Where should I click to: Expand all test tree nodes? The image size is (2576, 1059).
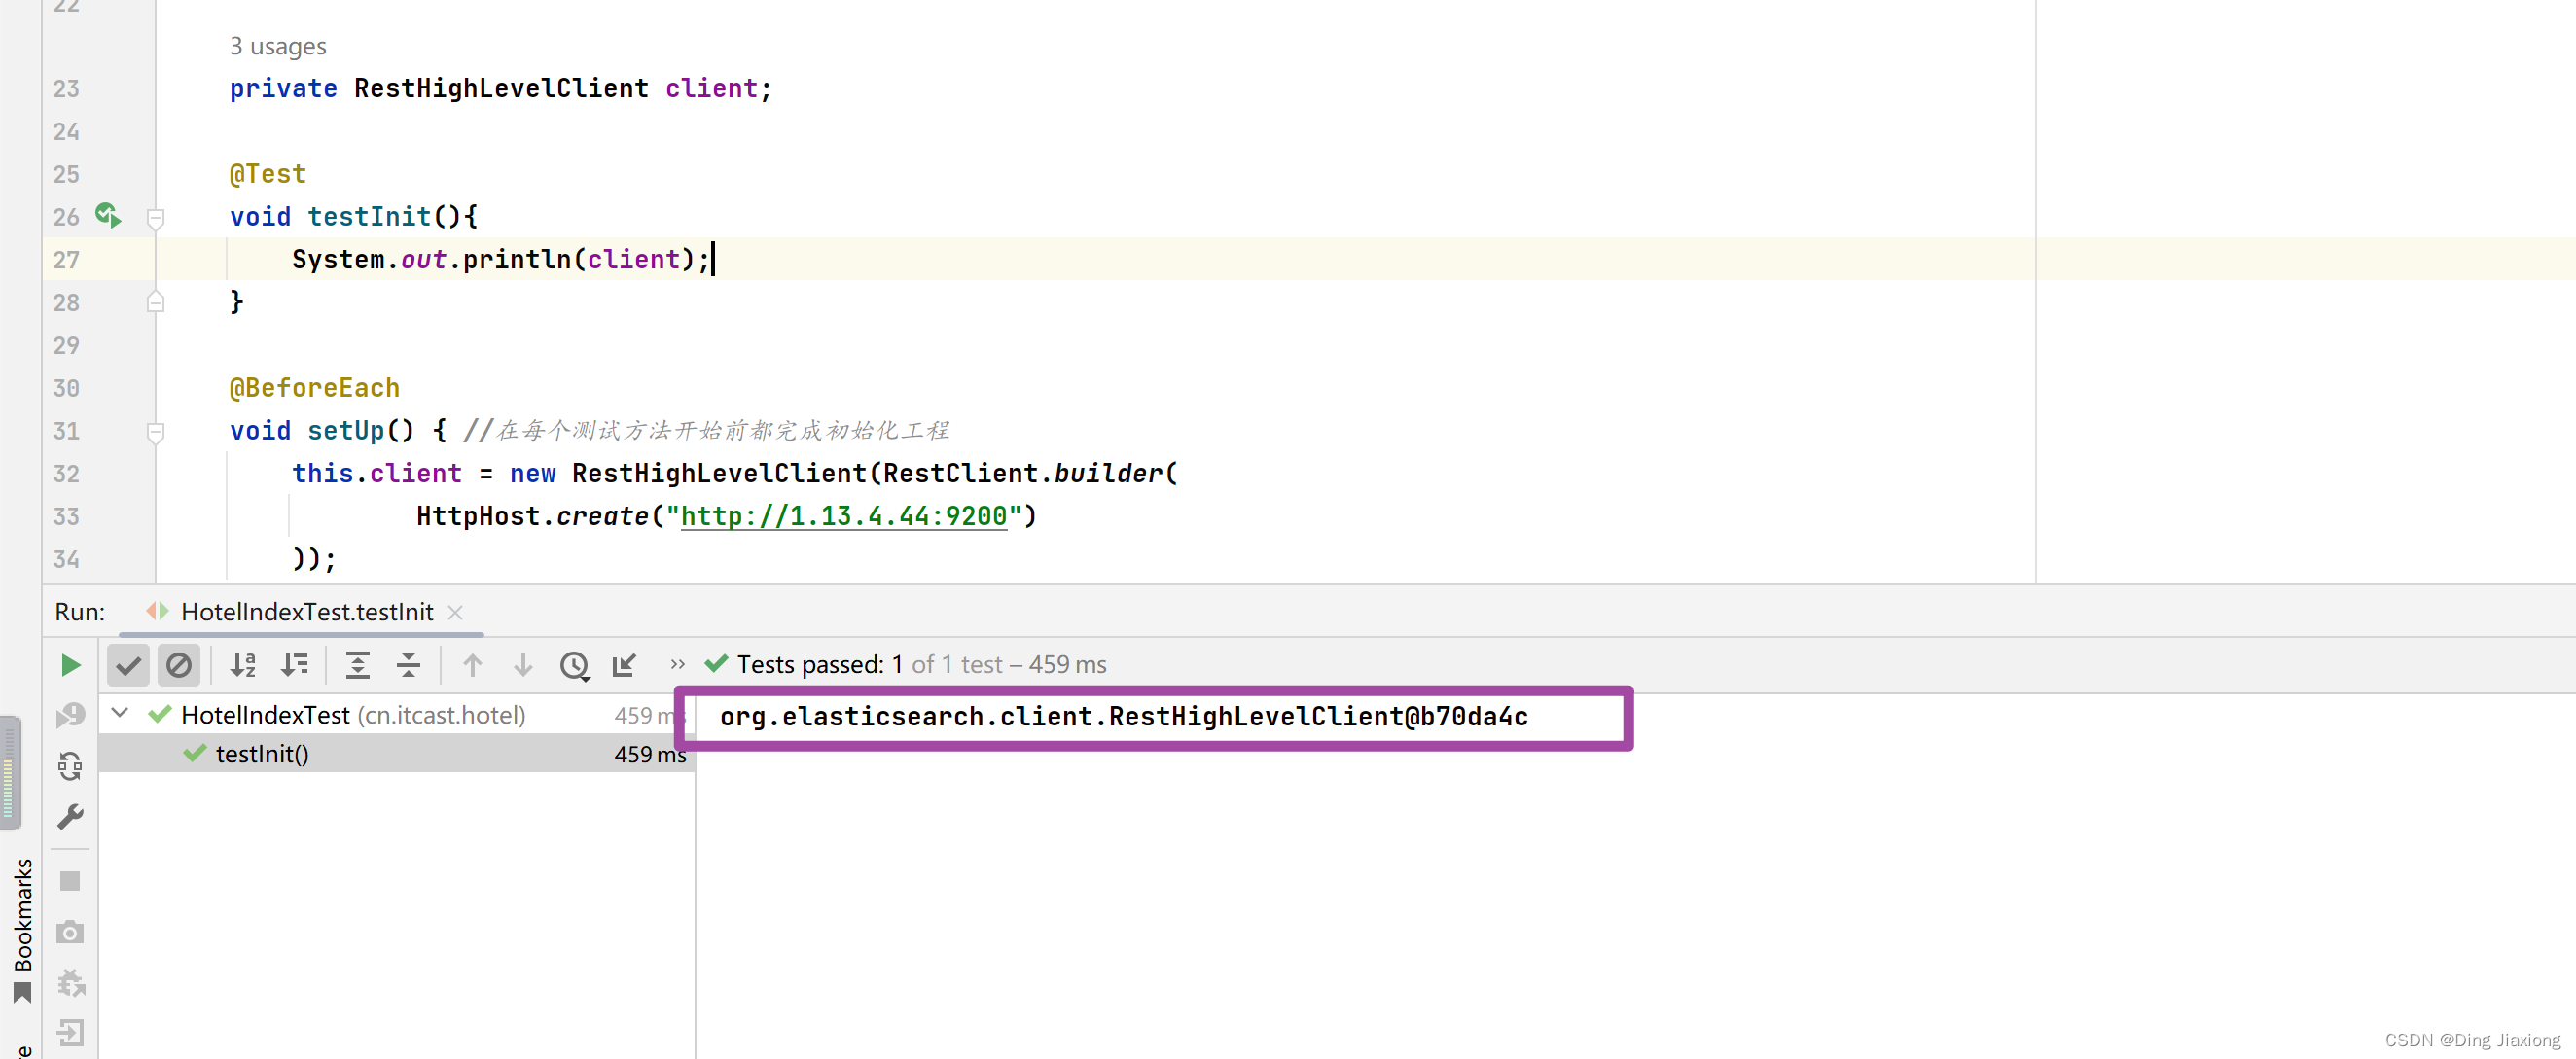pyautogui.click(x=357, y=665)
